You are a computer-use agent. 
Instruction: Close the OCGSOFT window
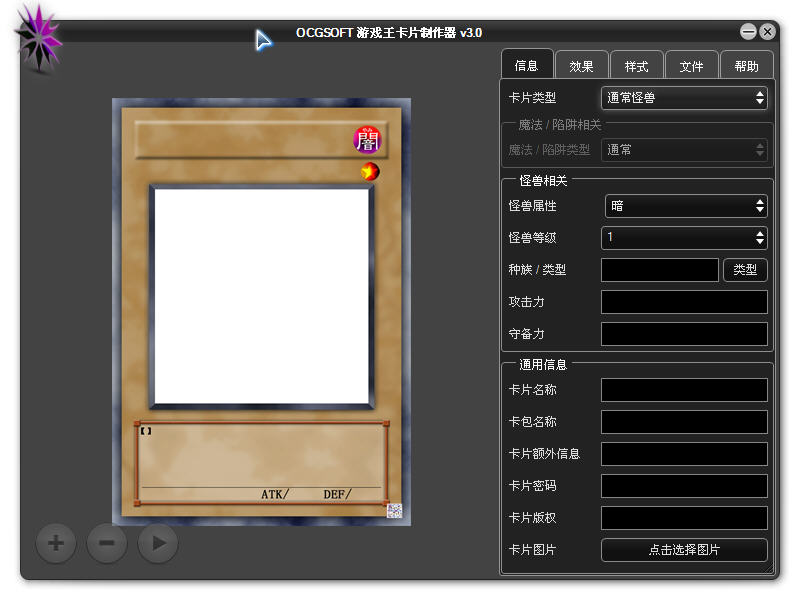(767, 32)
